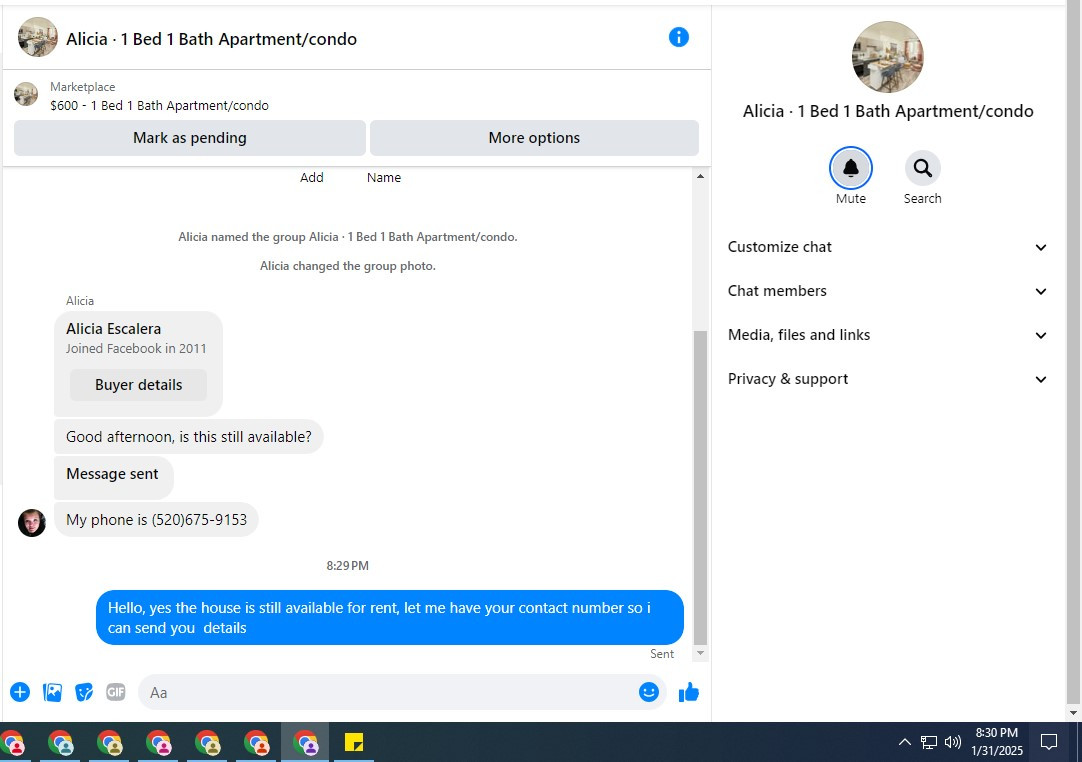The height and width of the screenshot is (762, 1082).
Task: Click 'Alicia changed the group photo' notice
Action: (348, 266)
